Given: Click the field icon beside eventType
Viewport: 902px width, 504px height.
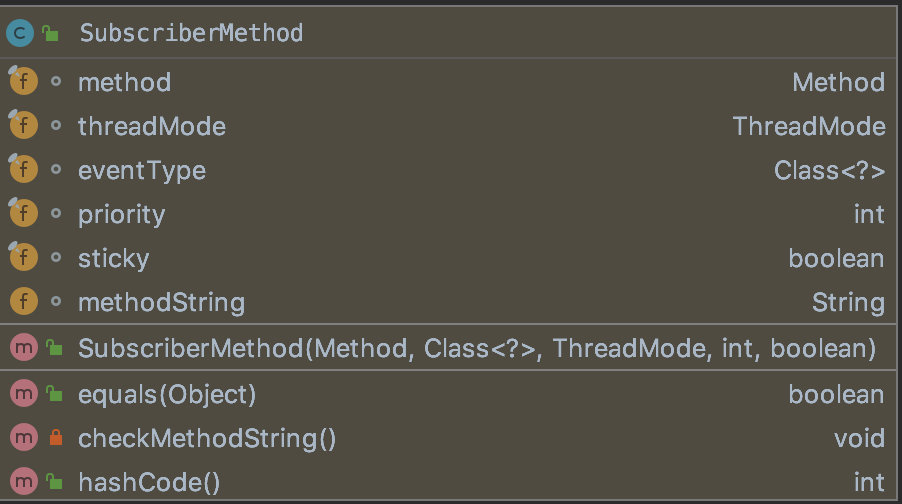Looking at the screenshot, I should (22, 170).
